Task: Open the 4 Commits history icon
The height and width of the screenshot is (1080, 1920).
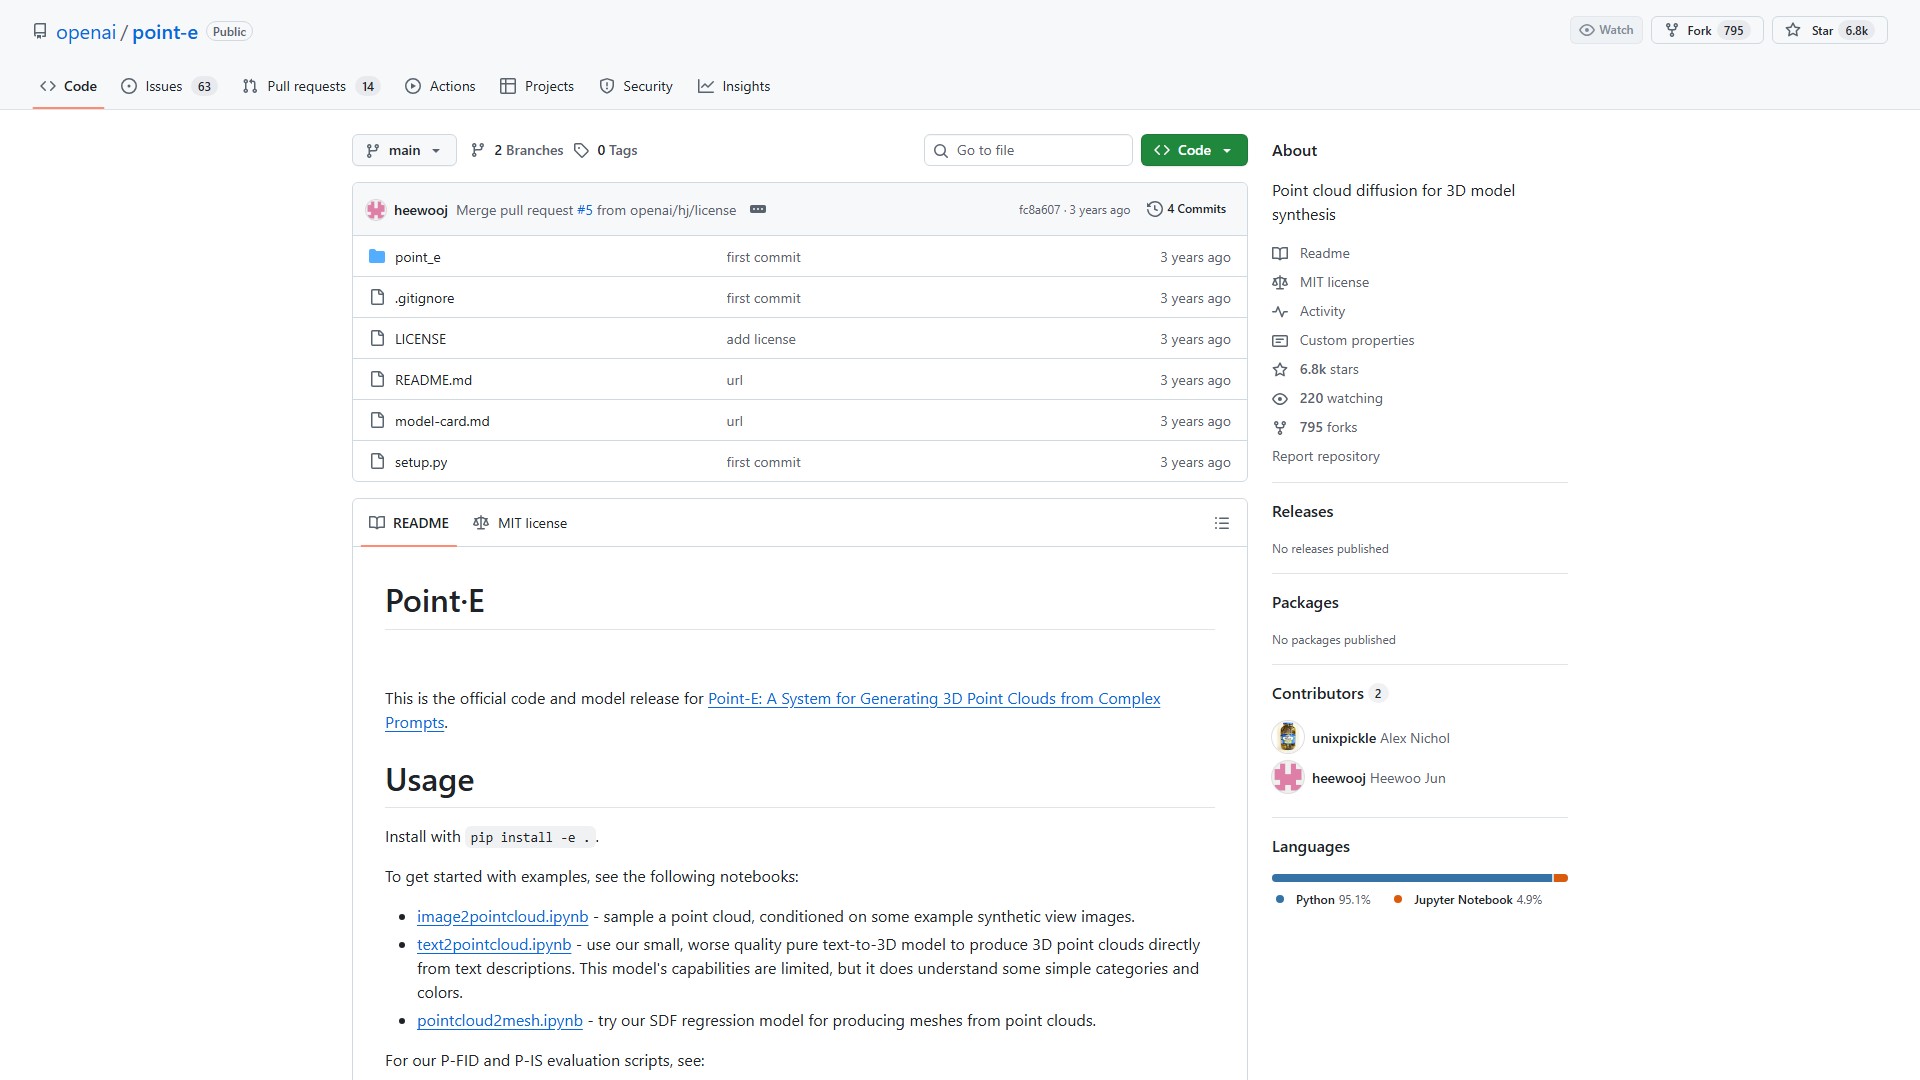Action: click(x=1154, y=209)
